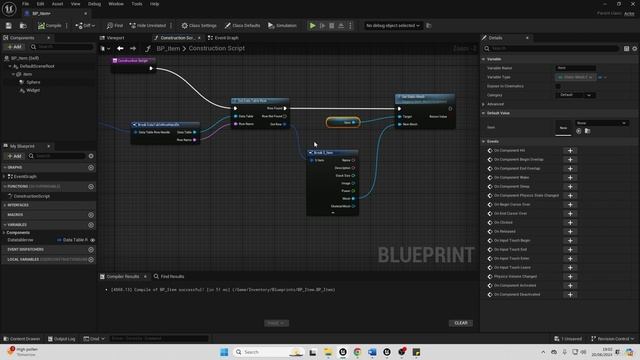The image size is (640, 360).
Task: Toggle visibility eye of Data Table variable
Action: click(93, 240)
